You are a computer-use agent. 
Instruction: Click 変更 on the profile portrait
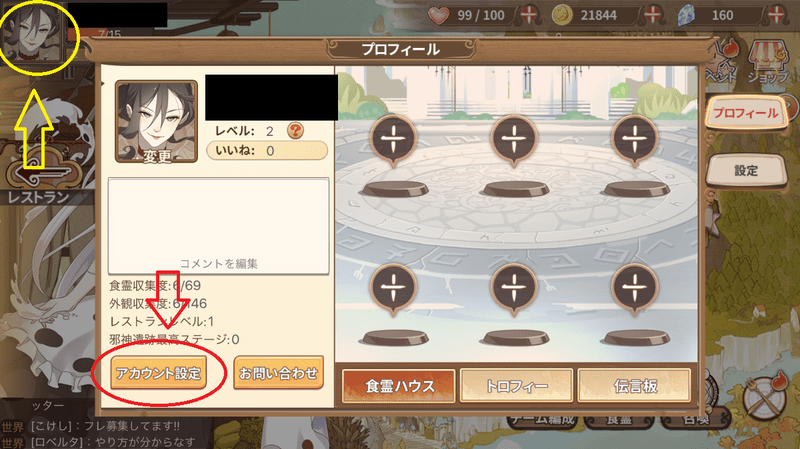tap(157, 157)
